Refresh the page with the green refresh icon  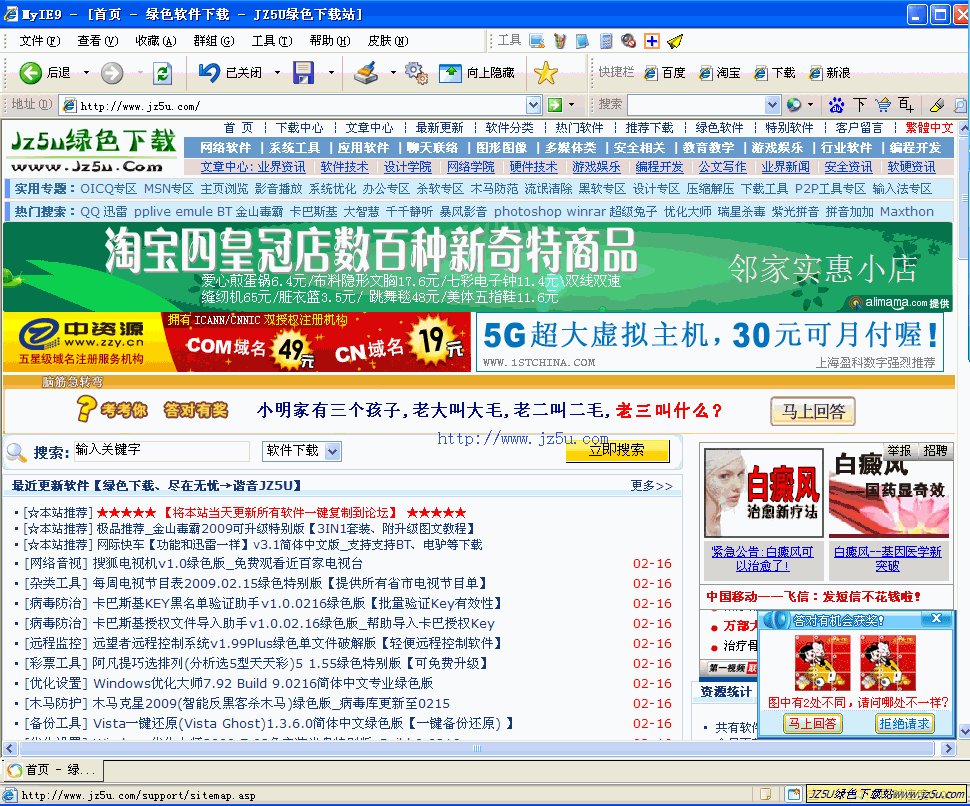pos(162,73)
